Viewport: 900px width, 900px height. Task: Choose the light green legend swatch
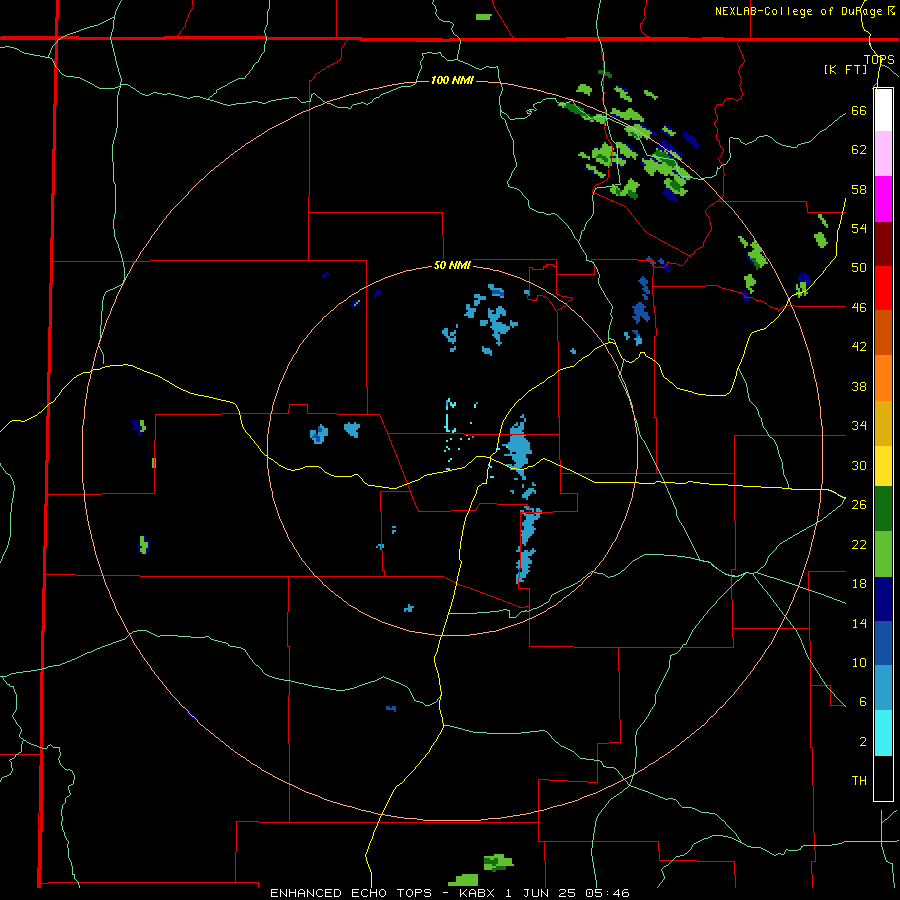pyautogui.click(x=883, y=554)
